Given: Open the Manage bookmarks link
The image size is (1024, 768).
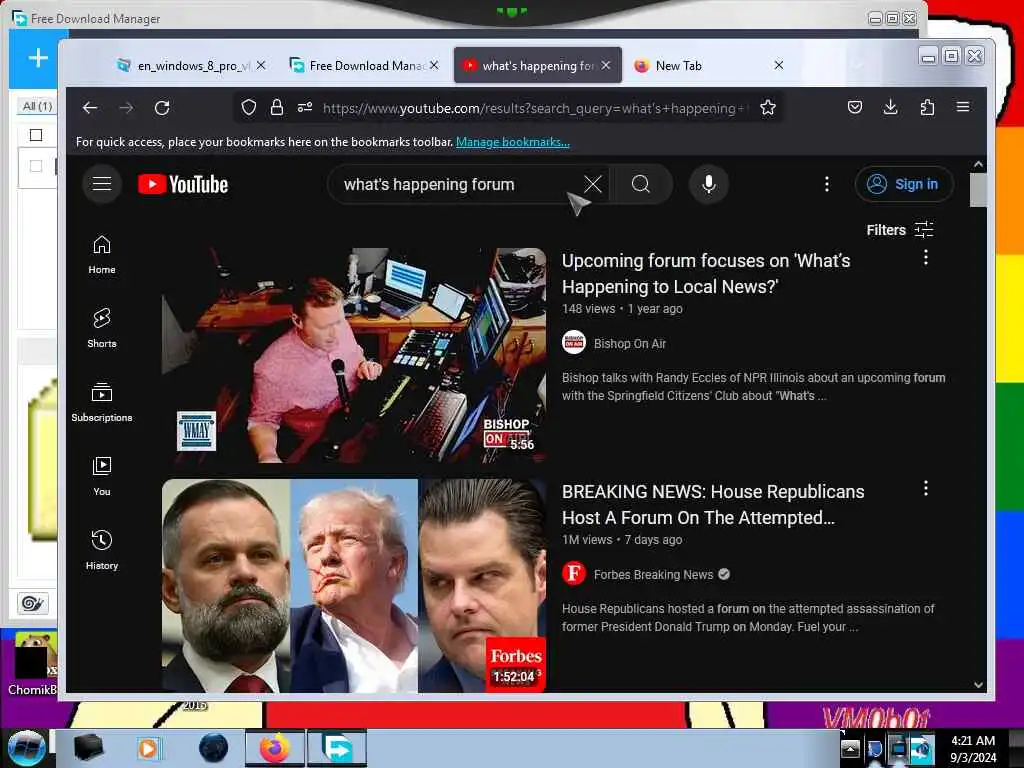Looking at the screenshot, I should 513,142.
